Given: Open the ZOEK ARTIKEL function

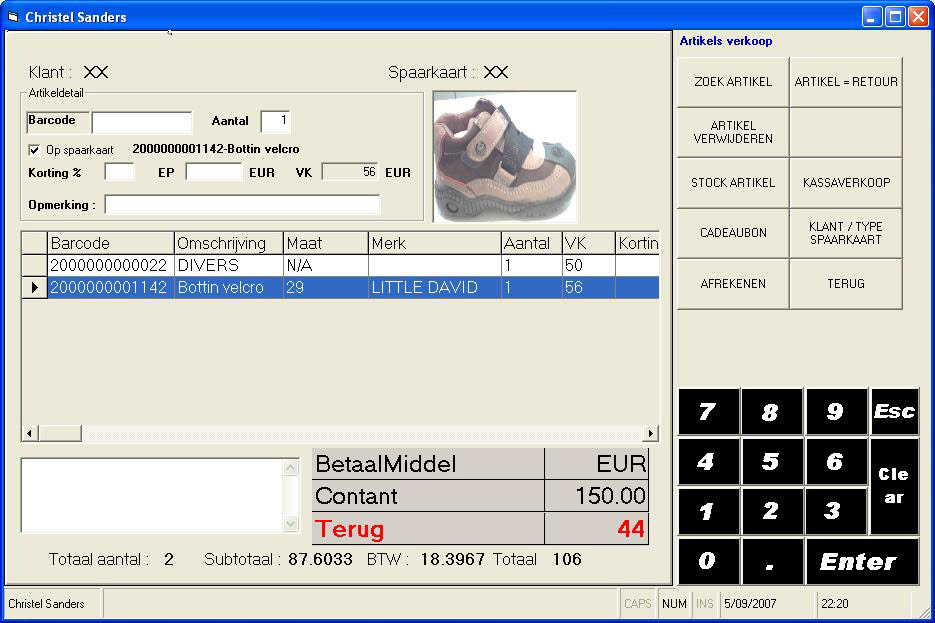Looking at the screenshot, I should coord(735,81).
